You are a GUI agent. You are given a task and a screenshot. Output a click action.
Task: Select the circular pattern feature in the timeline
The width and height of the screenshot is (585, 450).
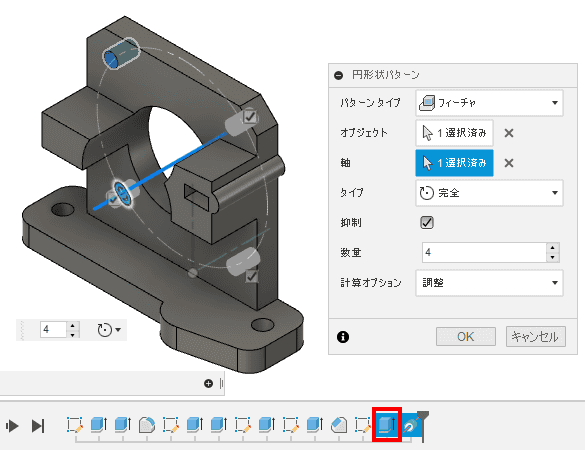click(x=410, y=425)
